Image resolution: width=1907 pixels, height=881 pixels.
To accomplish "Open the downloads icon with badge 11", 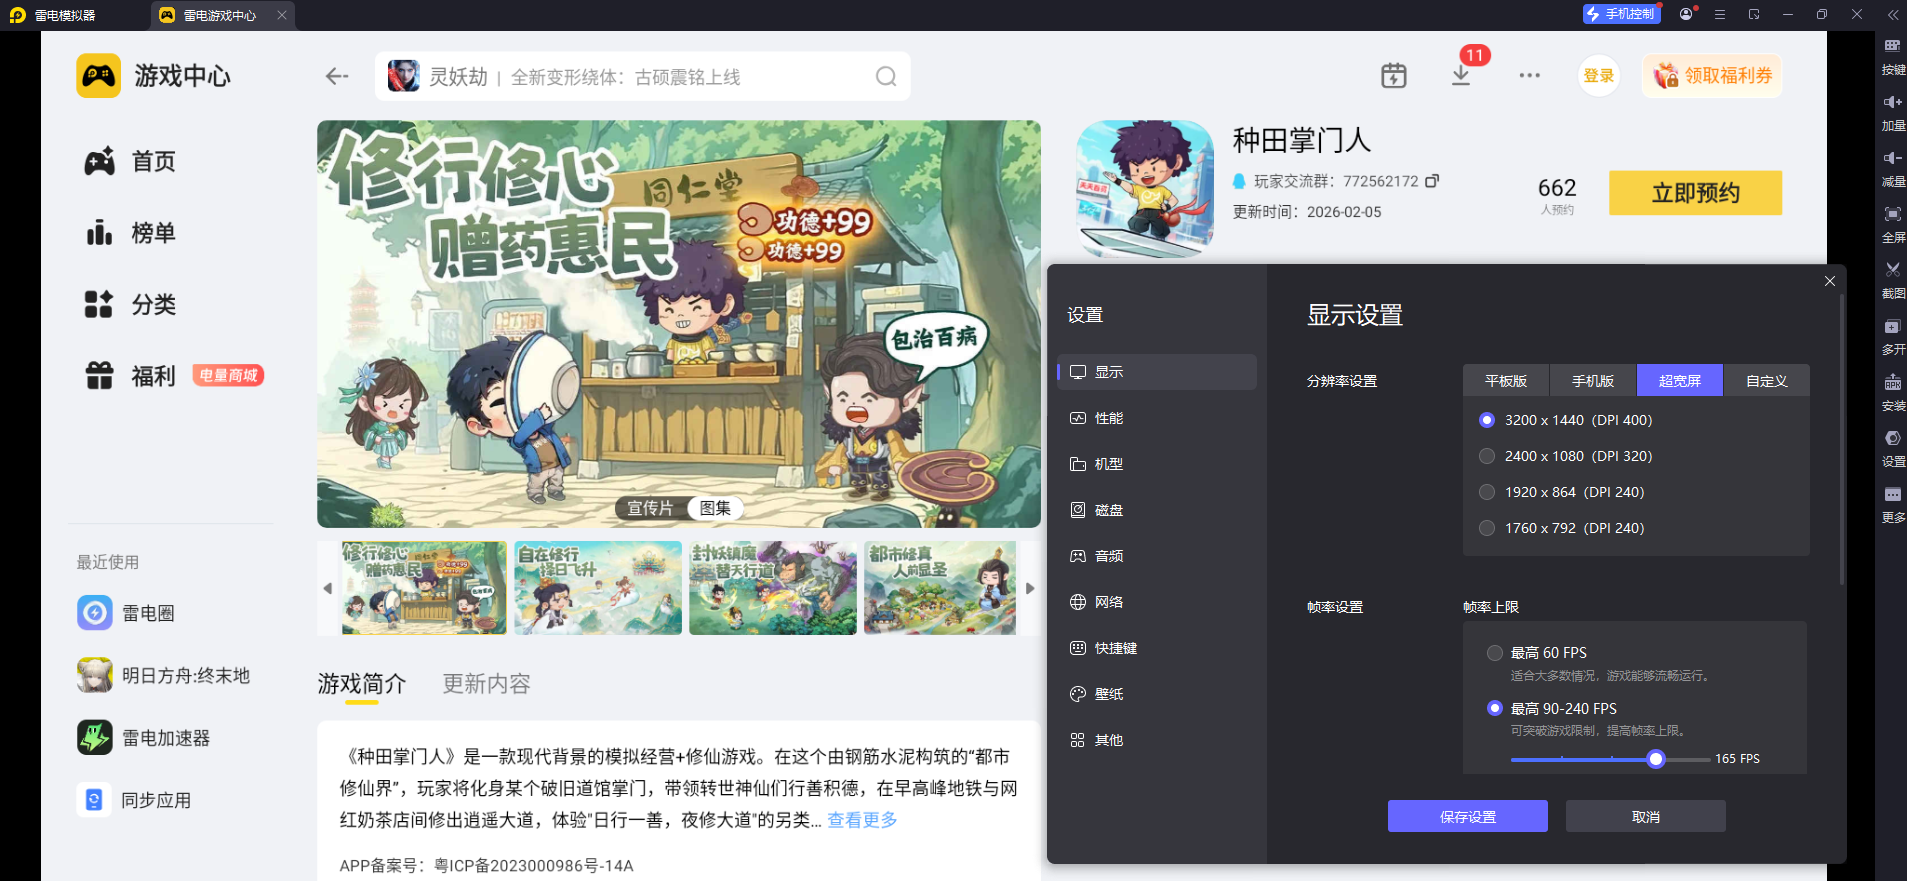I will 1461,75.
